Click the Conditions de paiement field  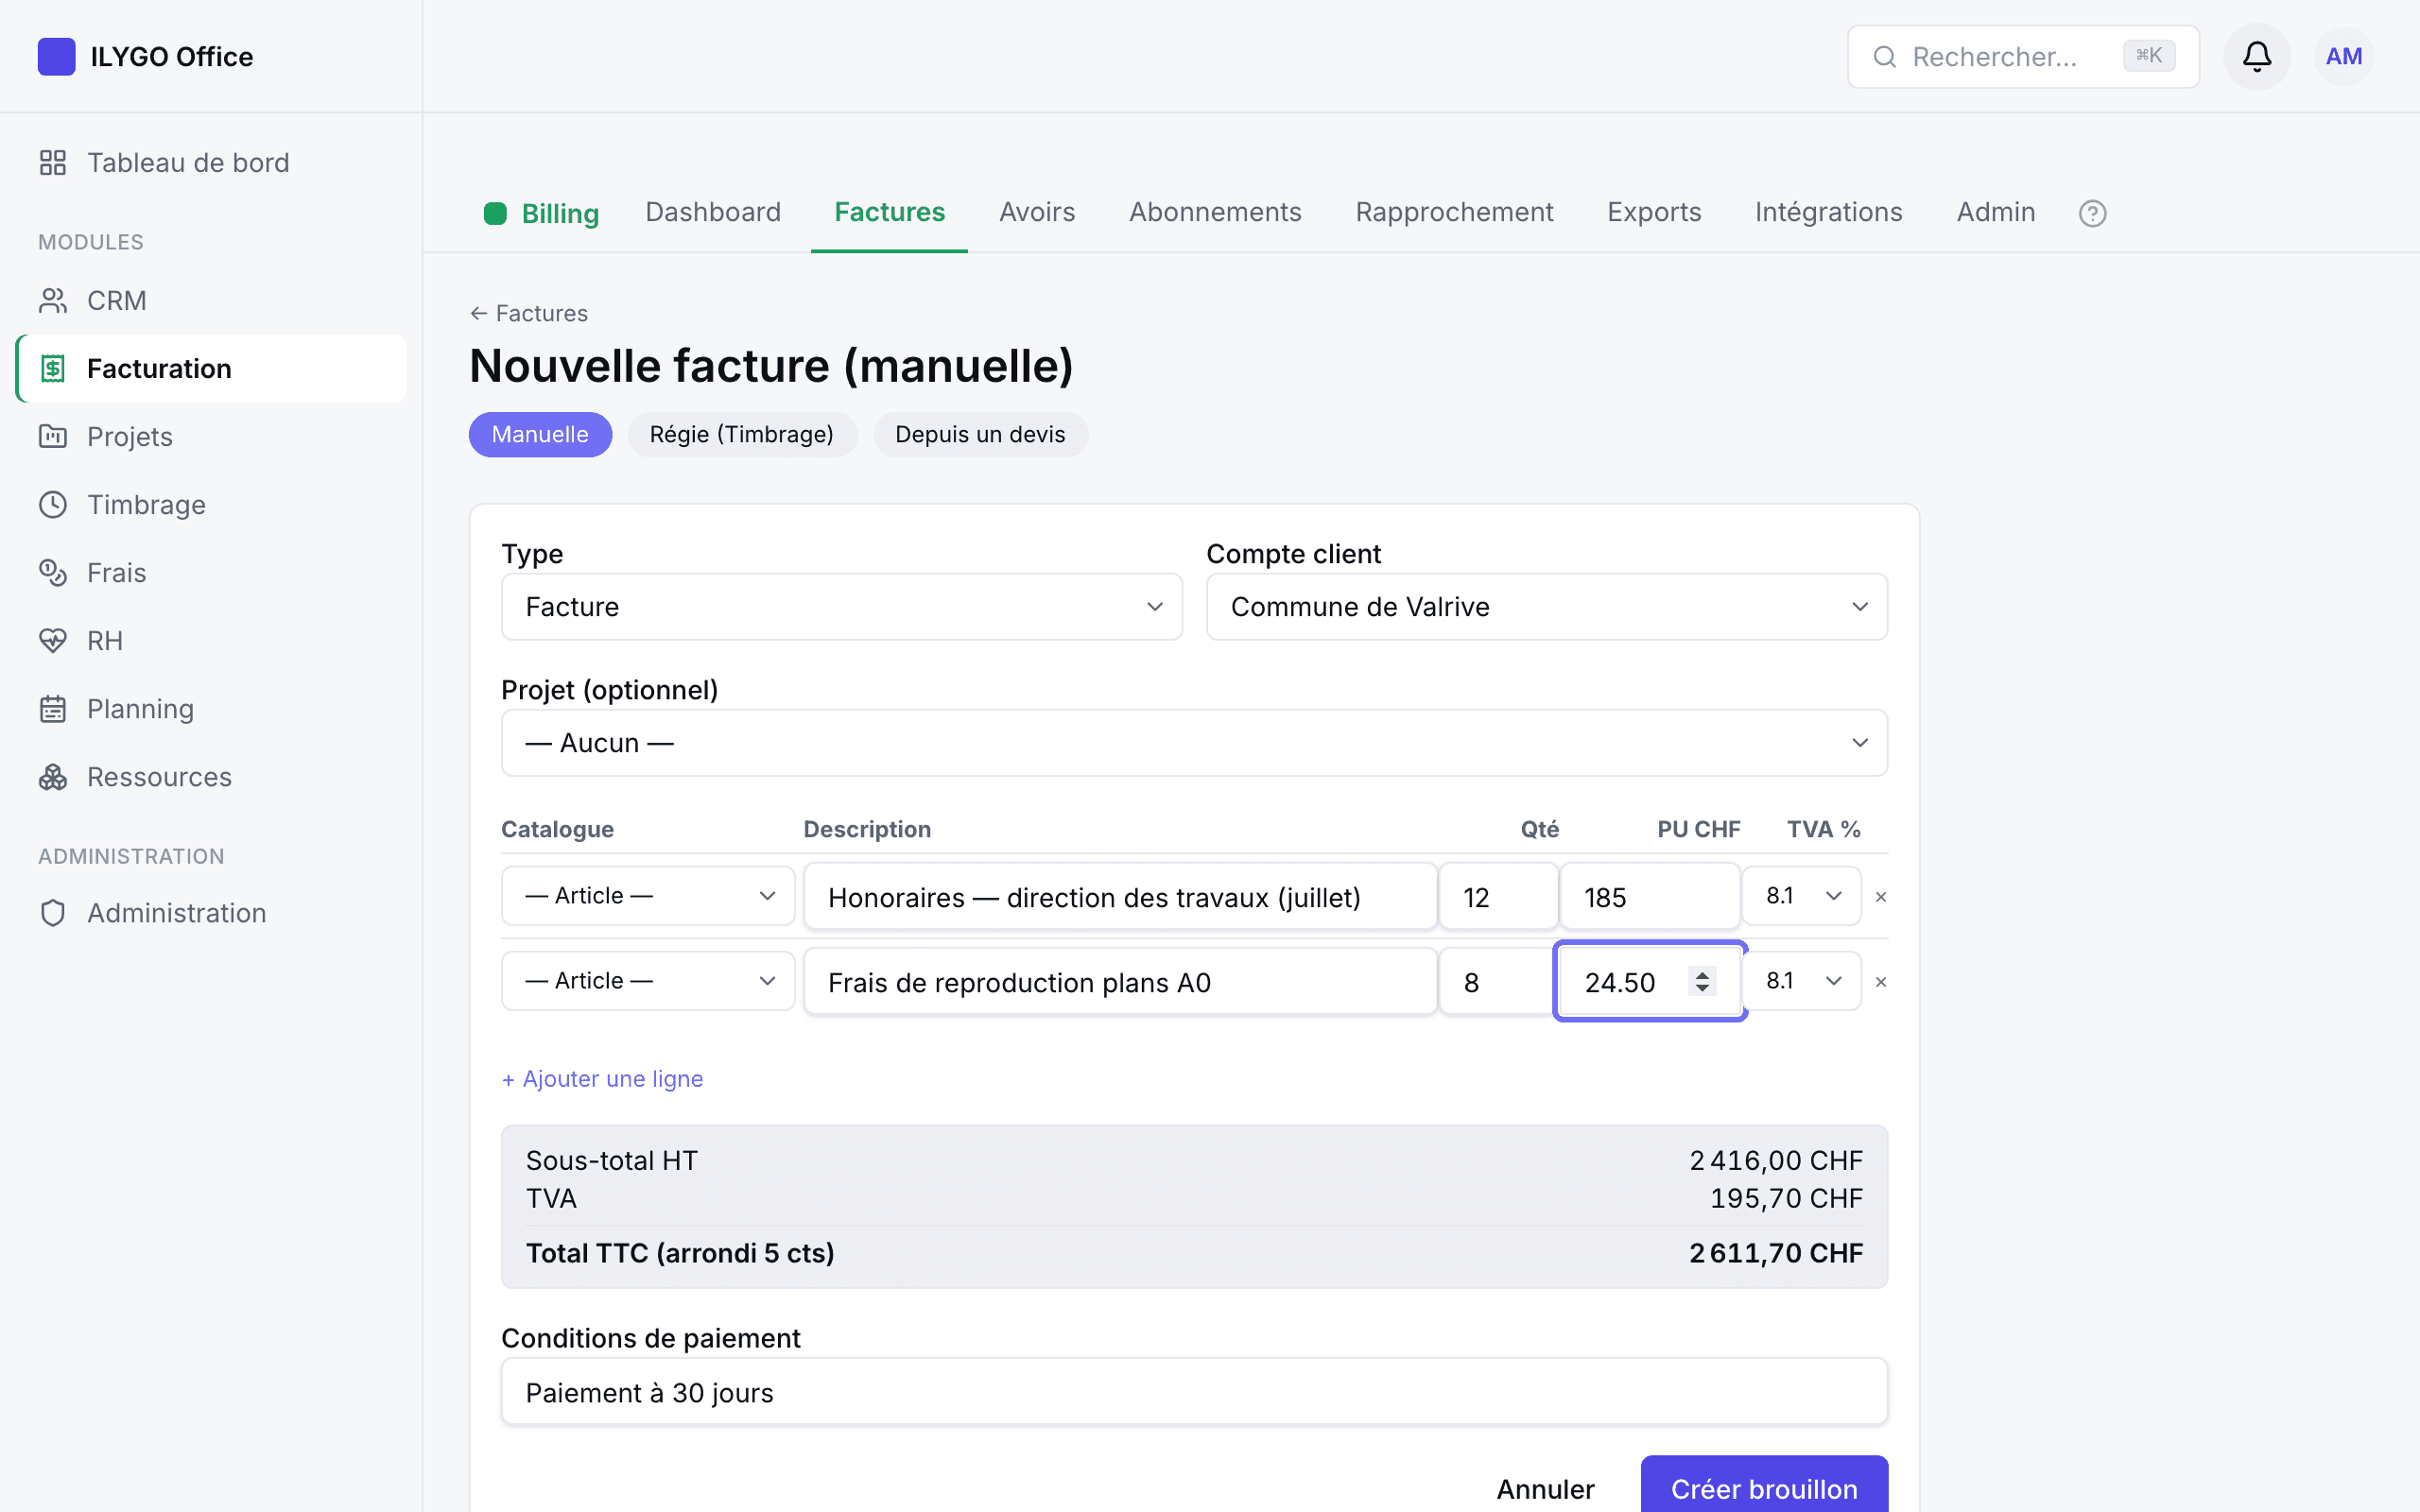pyautogui.click(x=1194, y=1392)
